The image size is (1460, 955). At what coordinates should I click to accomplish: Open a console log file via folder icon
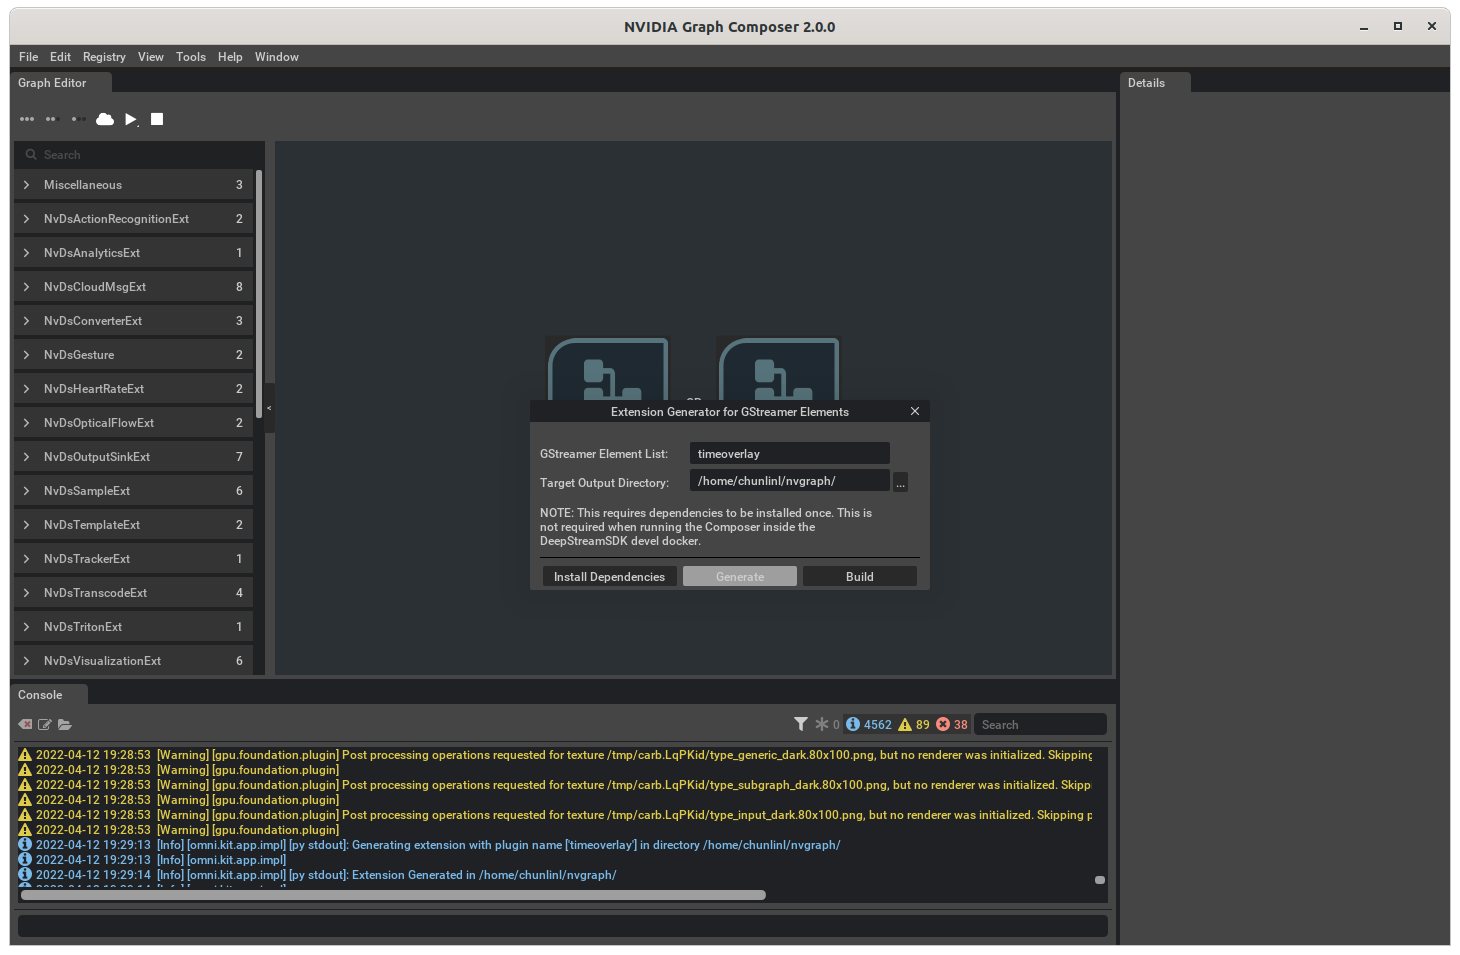pyautogui.click(x=65, y=724)
